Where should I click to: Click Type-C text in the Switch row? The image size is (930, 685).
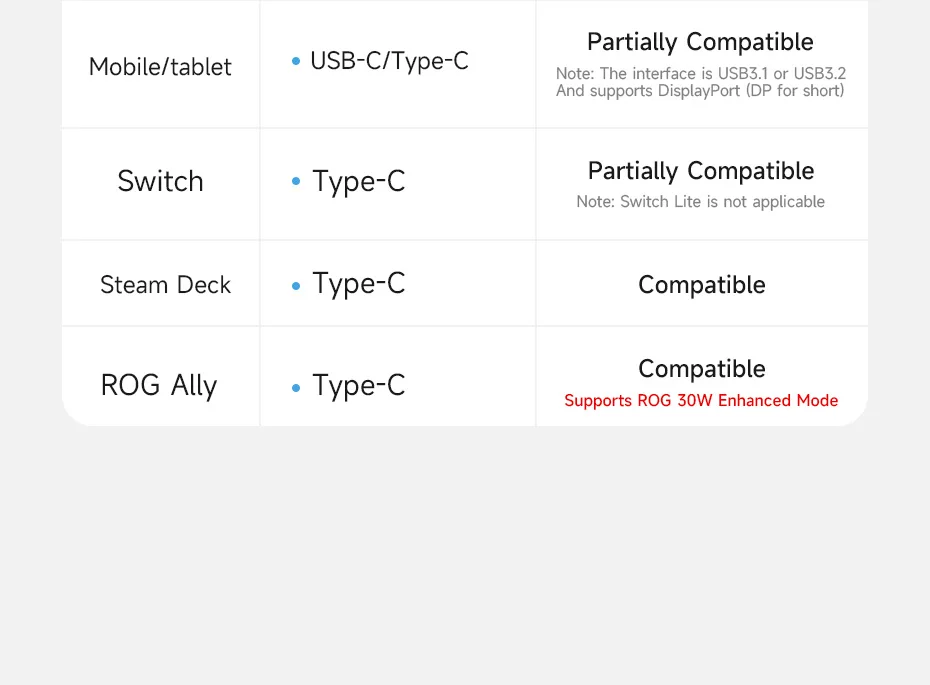pos(359,181)
